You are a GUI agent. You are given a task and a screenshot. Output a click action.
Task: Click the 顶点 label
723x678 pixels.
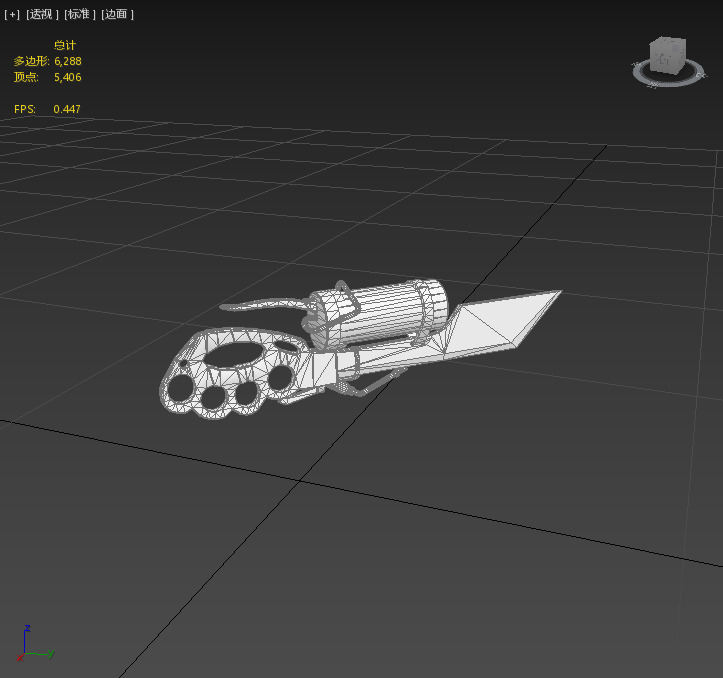[x=26, y=77]
